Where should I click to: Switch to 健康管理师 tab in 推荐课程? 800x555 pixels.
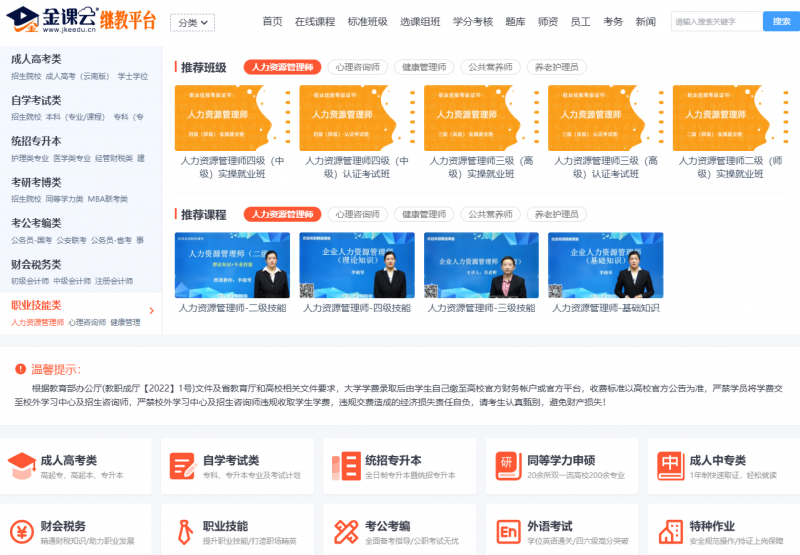click(424, 214)
